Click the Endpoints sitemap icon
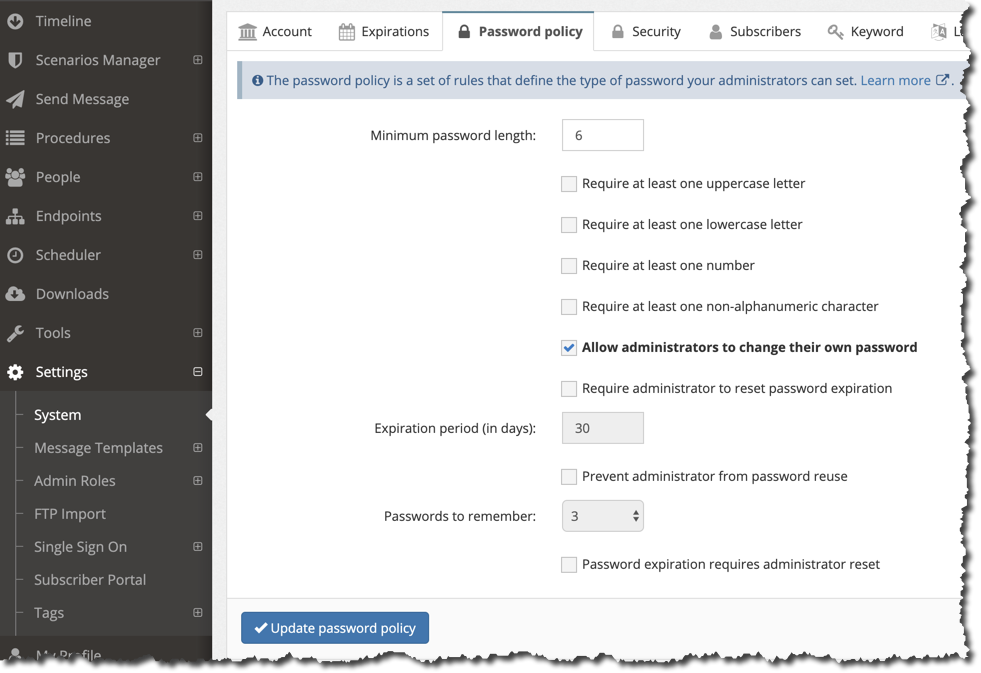 (15, 216)
